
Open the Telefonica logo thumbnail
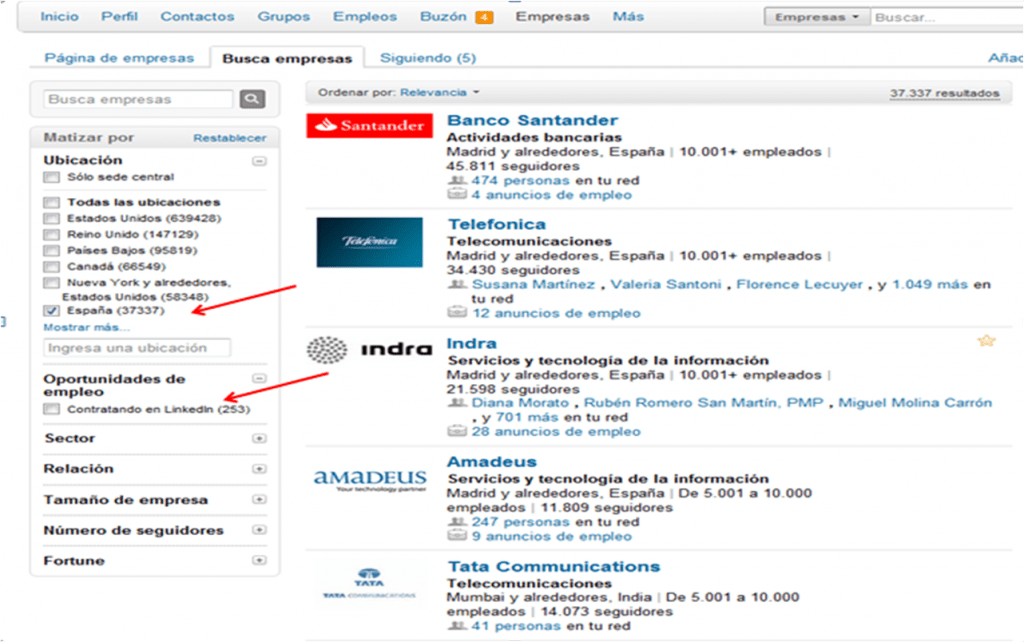click(370, 242)
